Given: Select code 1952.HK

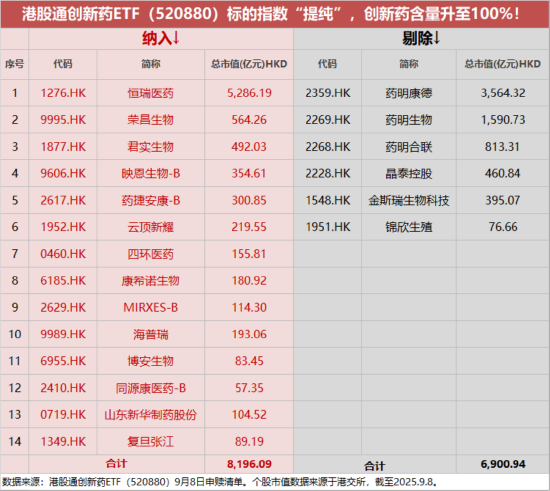Looking at the screenshot, I should tap(63, 227).
